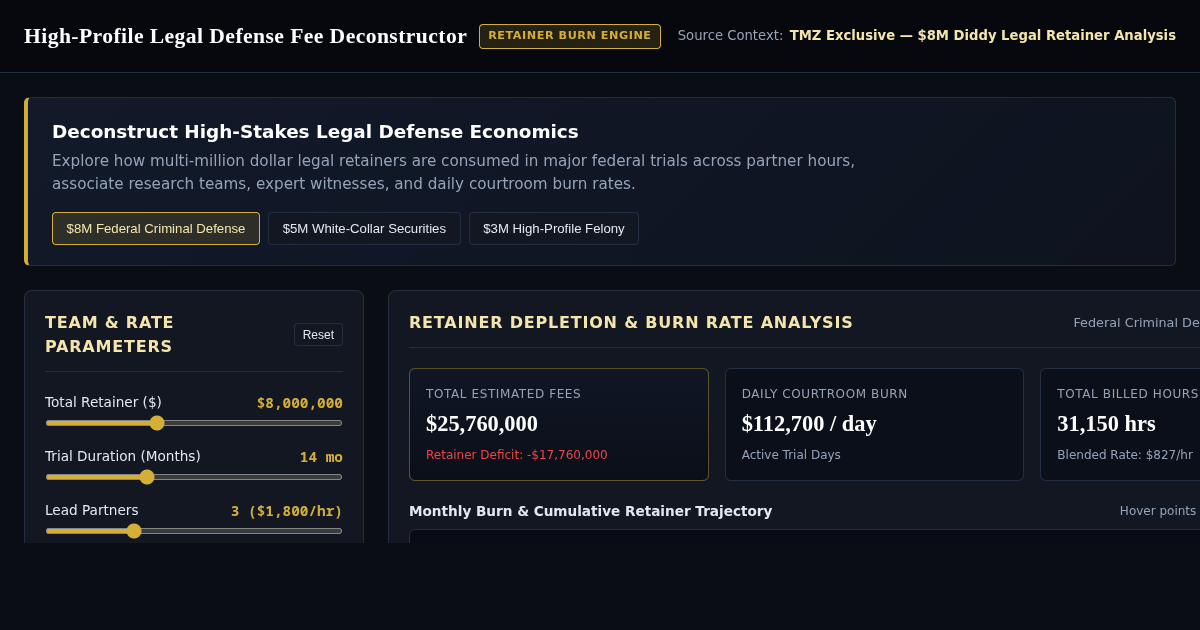Click the Retainer Deficit -$17,760,000 text

coord(517,455)
